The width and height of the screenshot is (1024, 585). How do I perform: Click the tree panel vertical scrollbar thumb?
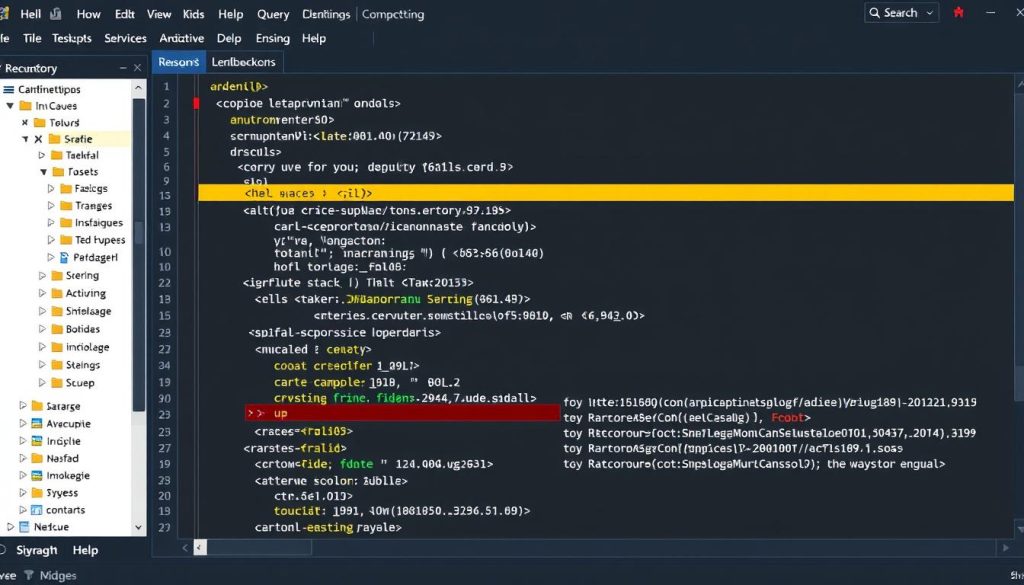138,255
